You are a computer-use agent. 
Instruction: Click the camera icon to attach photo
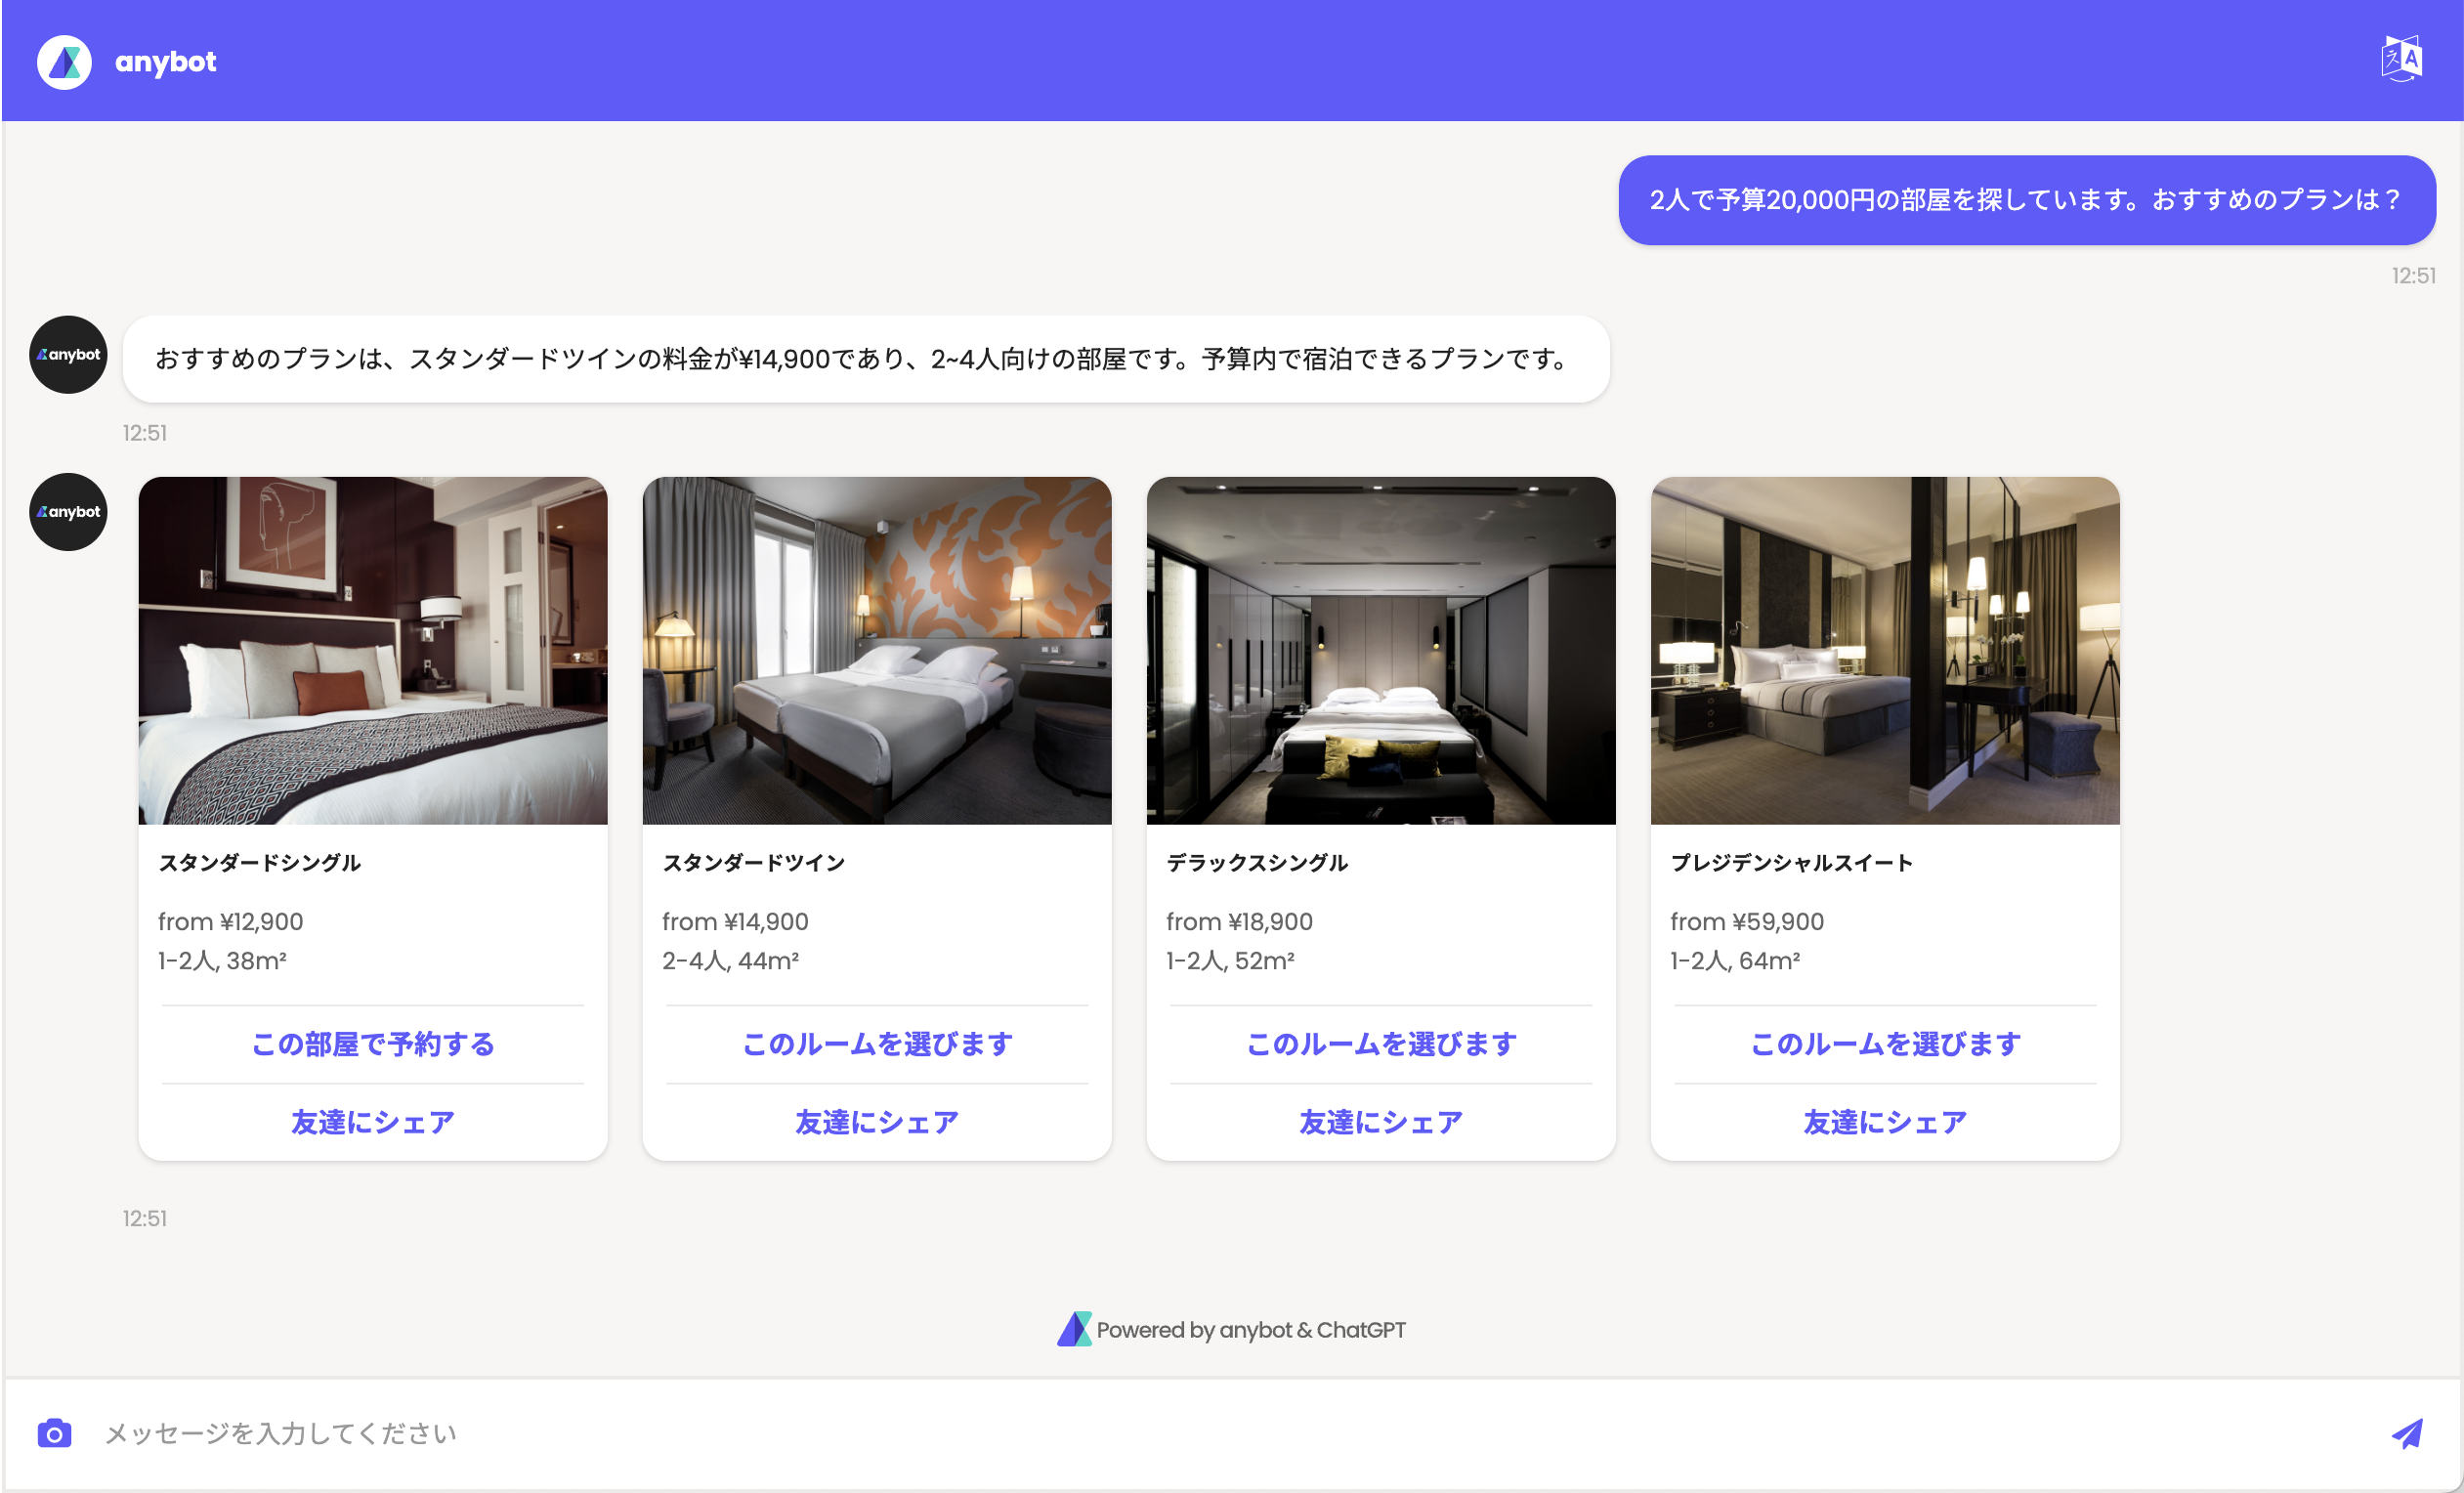(x=54, y=1433)
